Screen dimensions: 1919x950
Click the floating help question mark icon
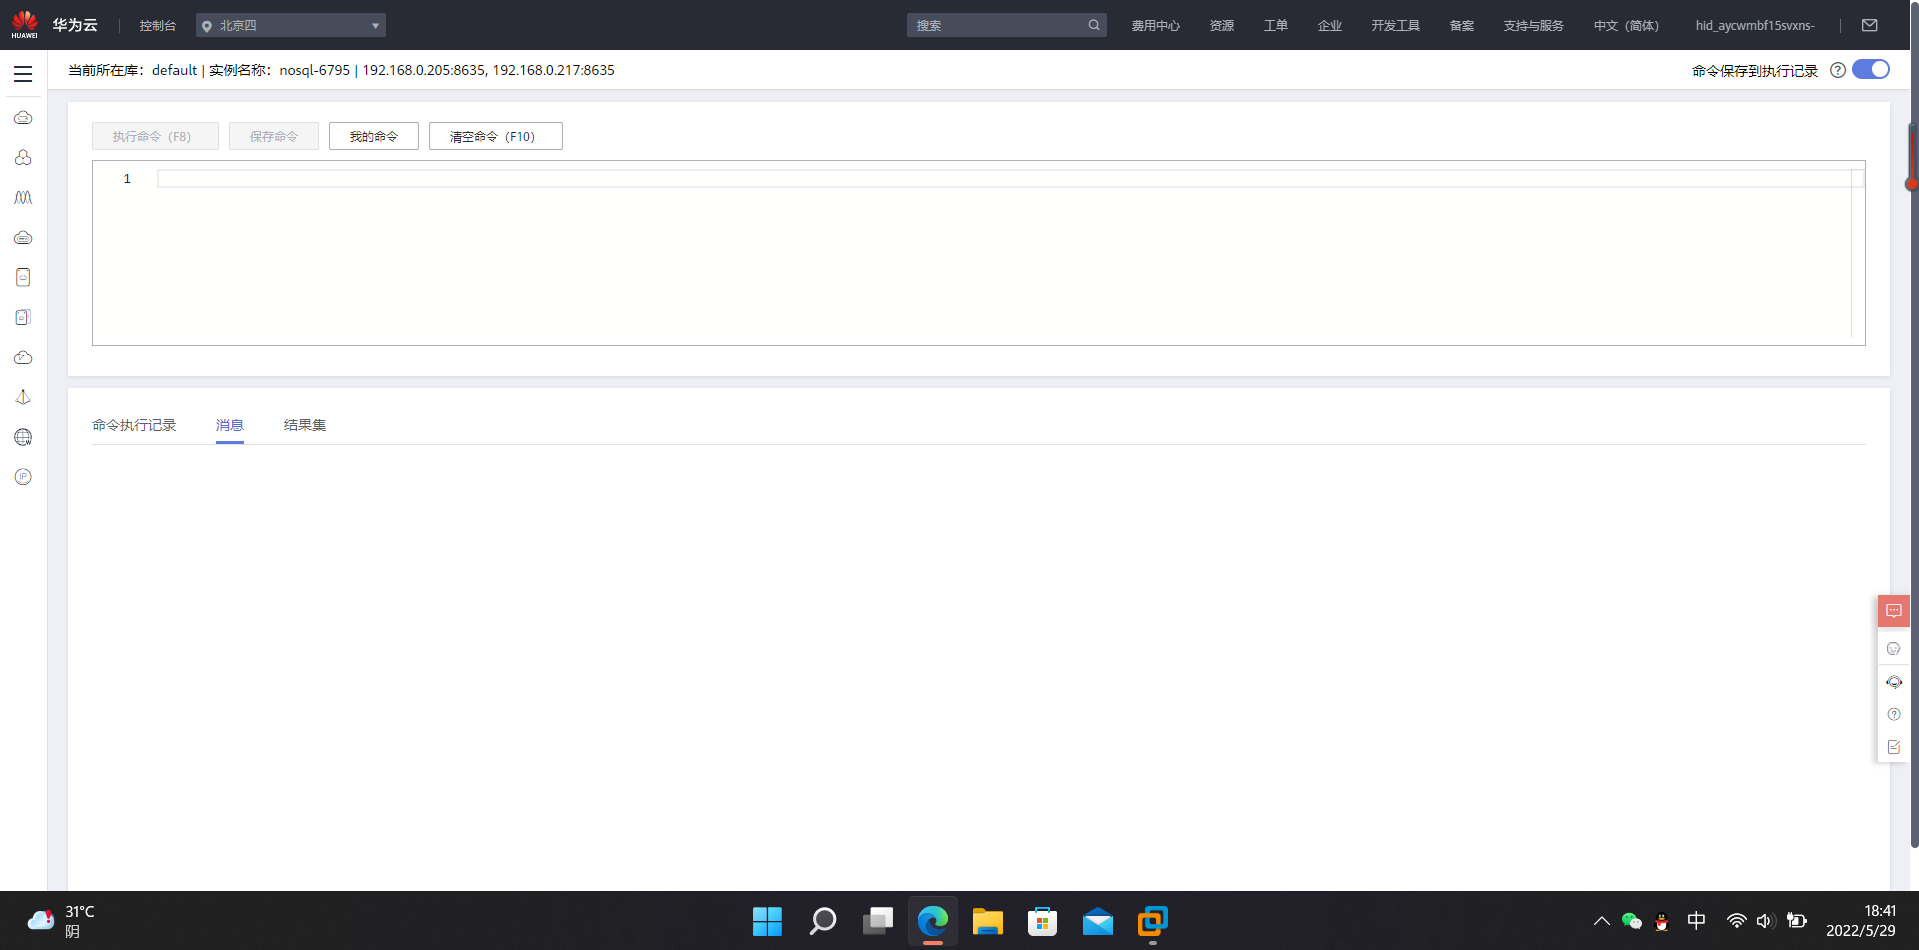pyautogui.click(x=1894, y=714)
